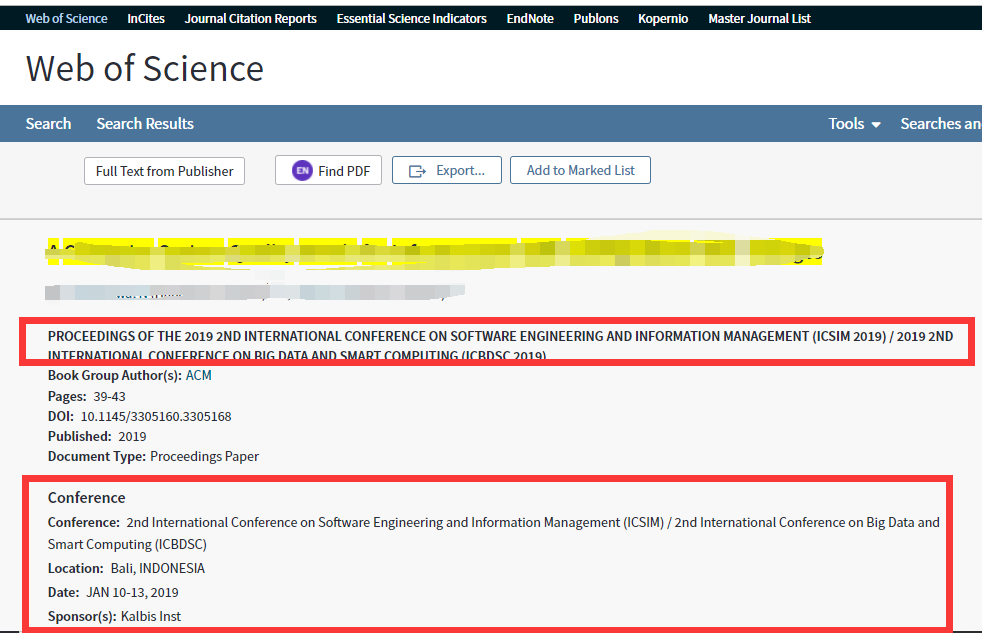Click the export arrow icon
The image size is (982, 633).
417,171
